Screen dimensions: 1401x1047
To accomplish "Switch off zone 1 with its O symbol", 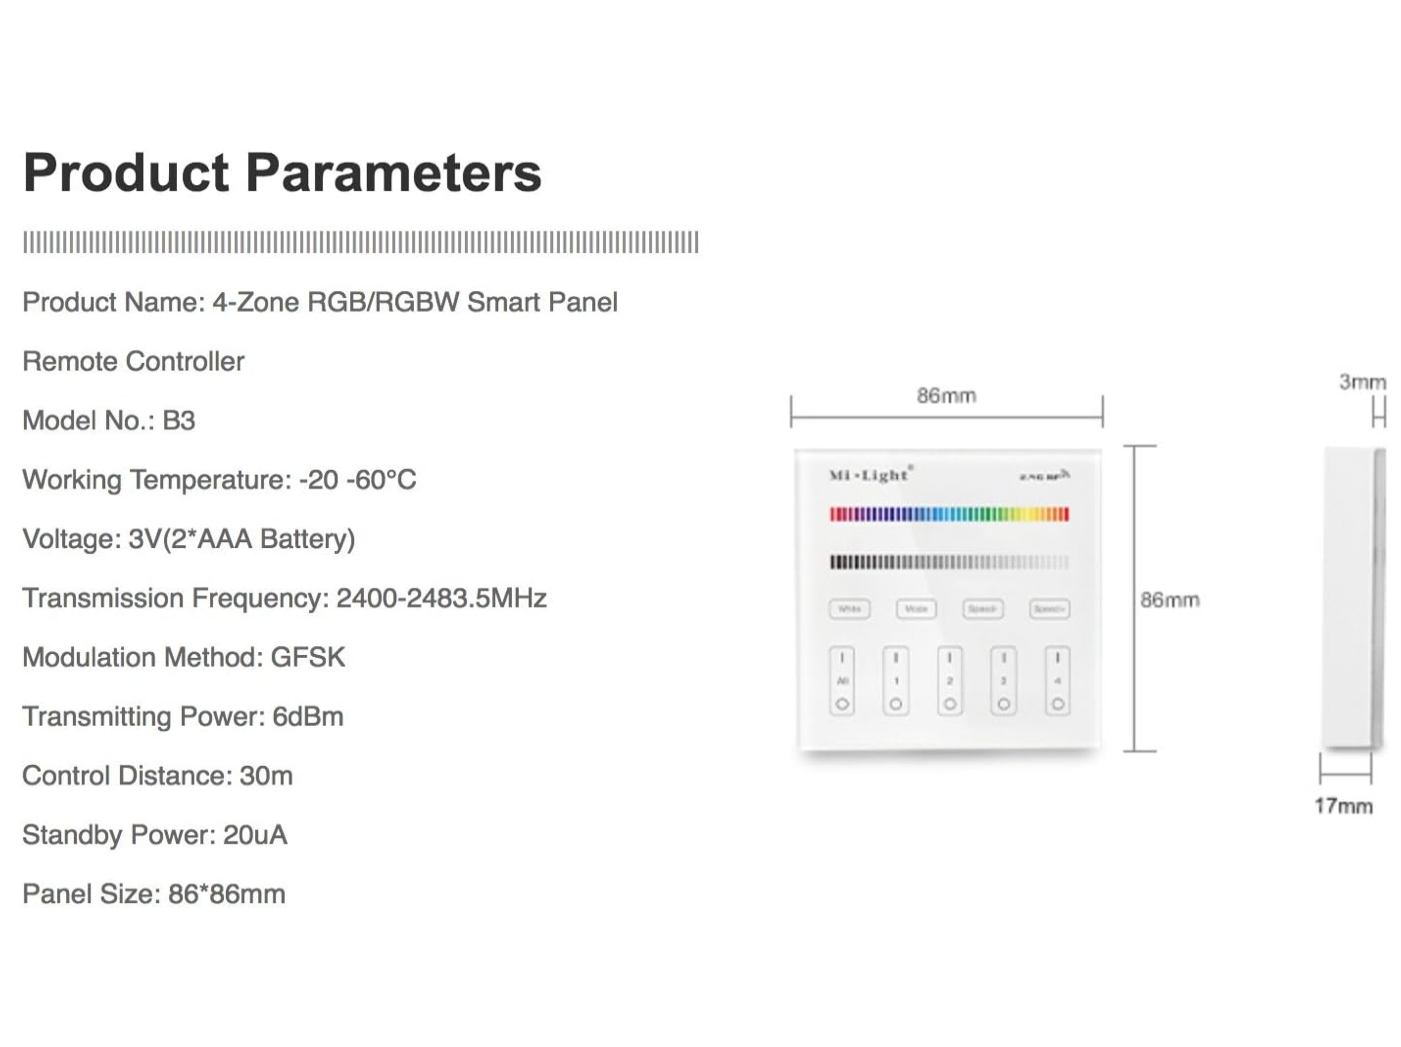I will click(896, 704).
